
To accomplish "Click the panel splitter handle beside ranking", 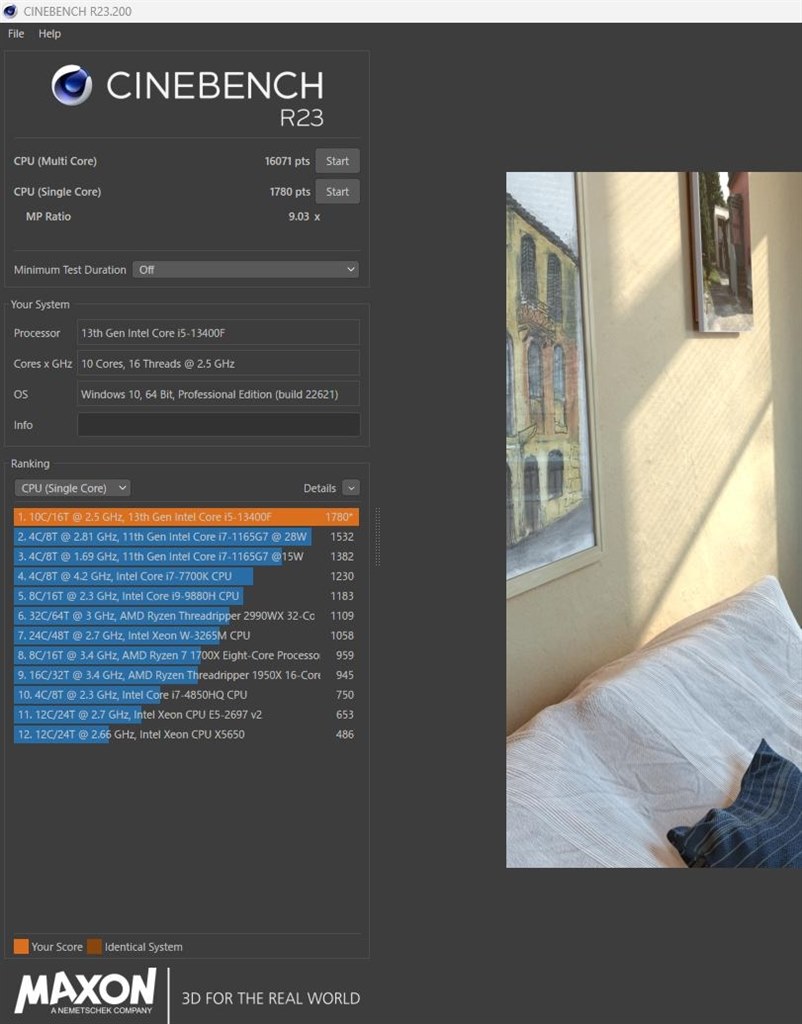I will (x=377, y=536).
